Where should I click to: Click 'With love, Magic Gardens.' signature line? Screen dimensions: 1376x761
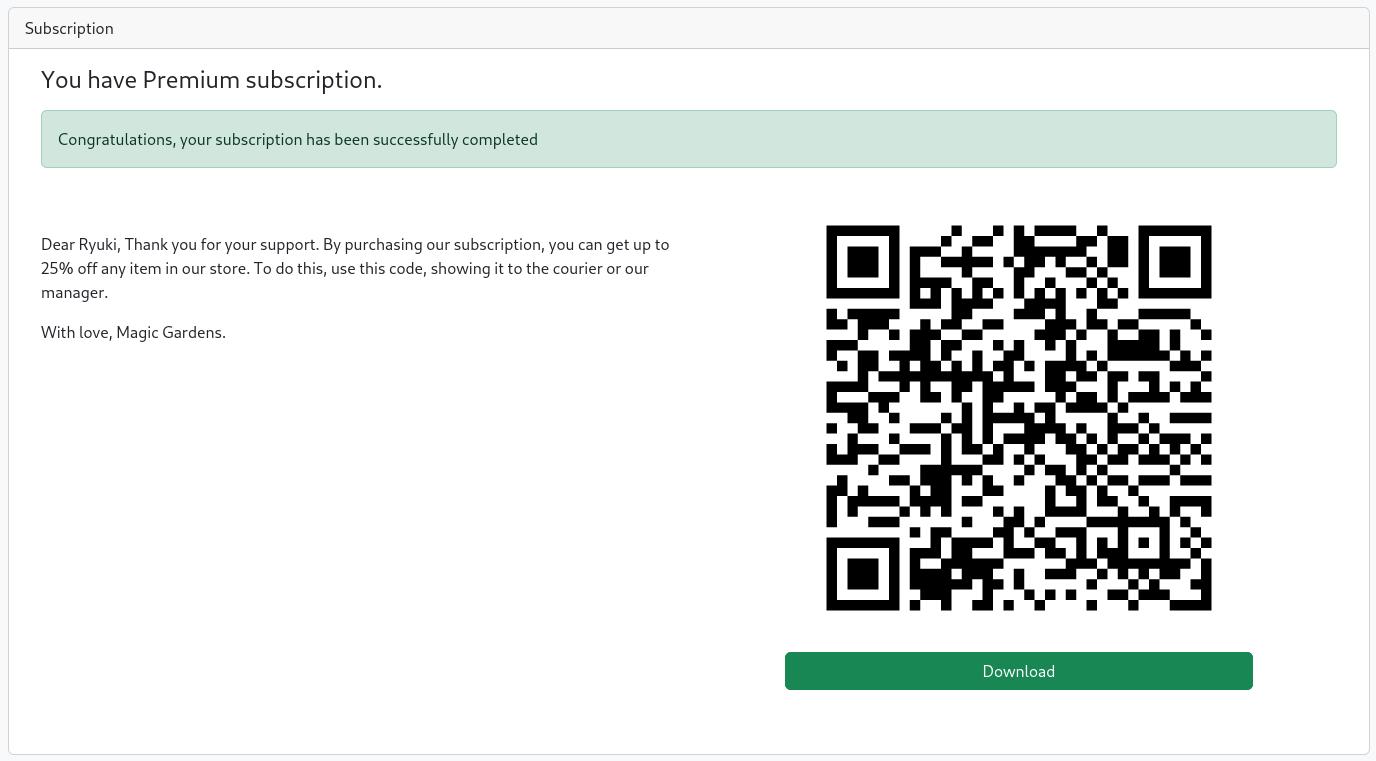click(133, 332)
